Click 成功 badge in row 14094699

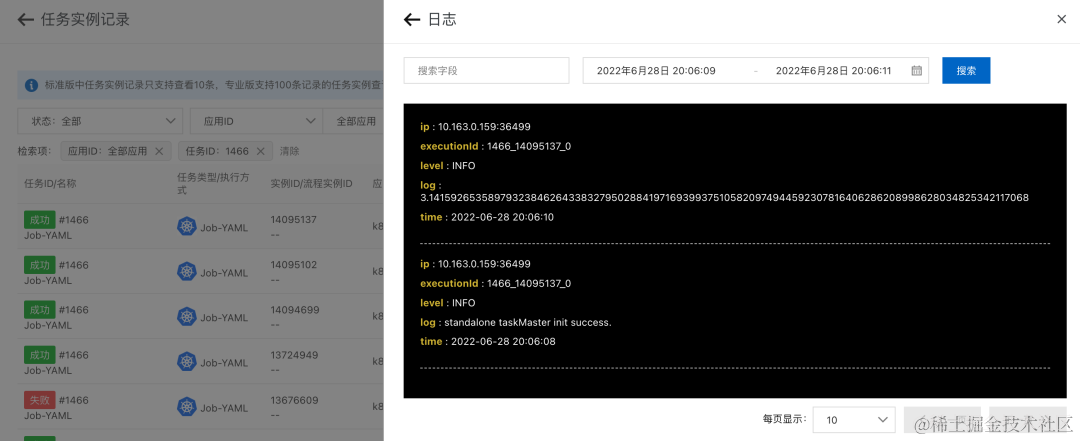[39, 309]
